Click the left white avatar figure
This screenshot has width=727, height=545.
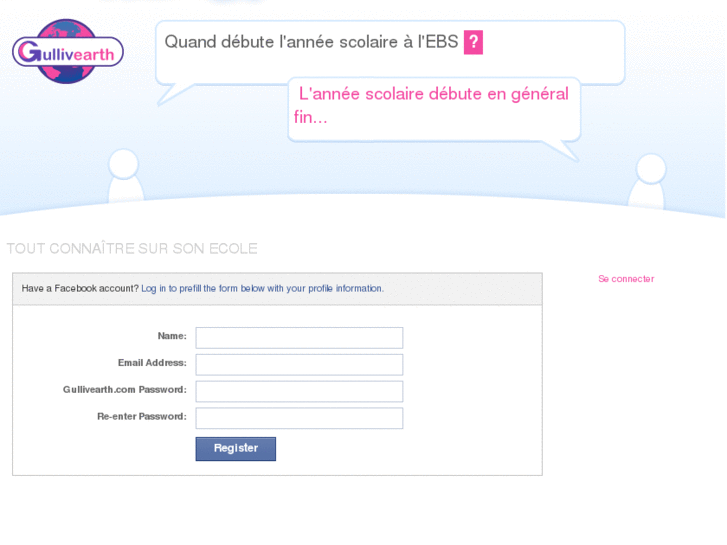click(124, 178)
